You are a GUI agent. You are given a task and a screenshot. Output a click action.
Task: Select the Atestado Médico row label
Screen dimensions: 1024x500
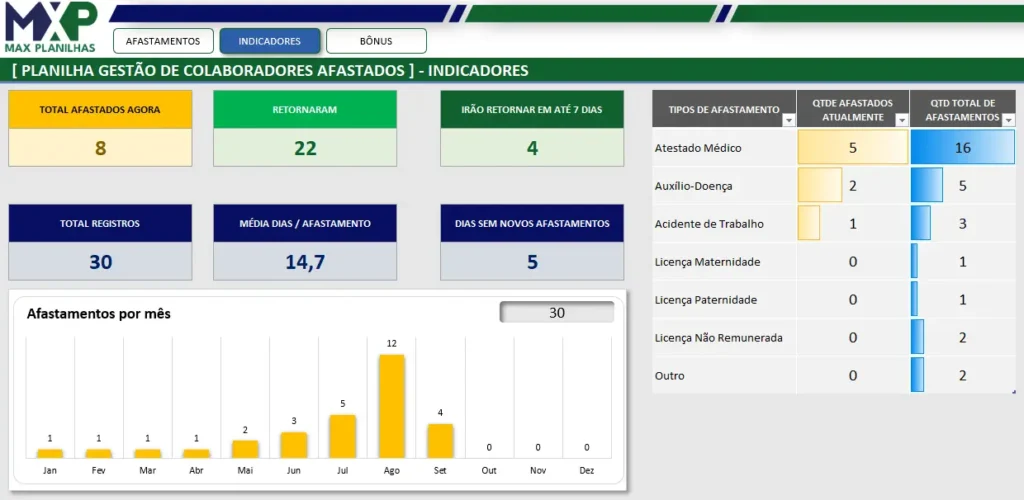coord(698,148)
